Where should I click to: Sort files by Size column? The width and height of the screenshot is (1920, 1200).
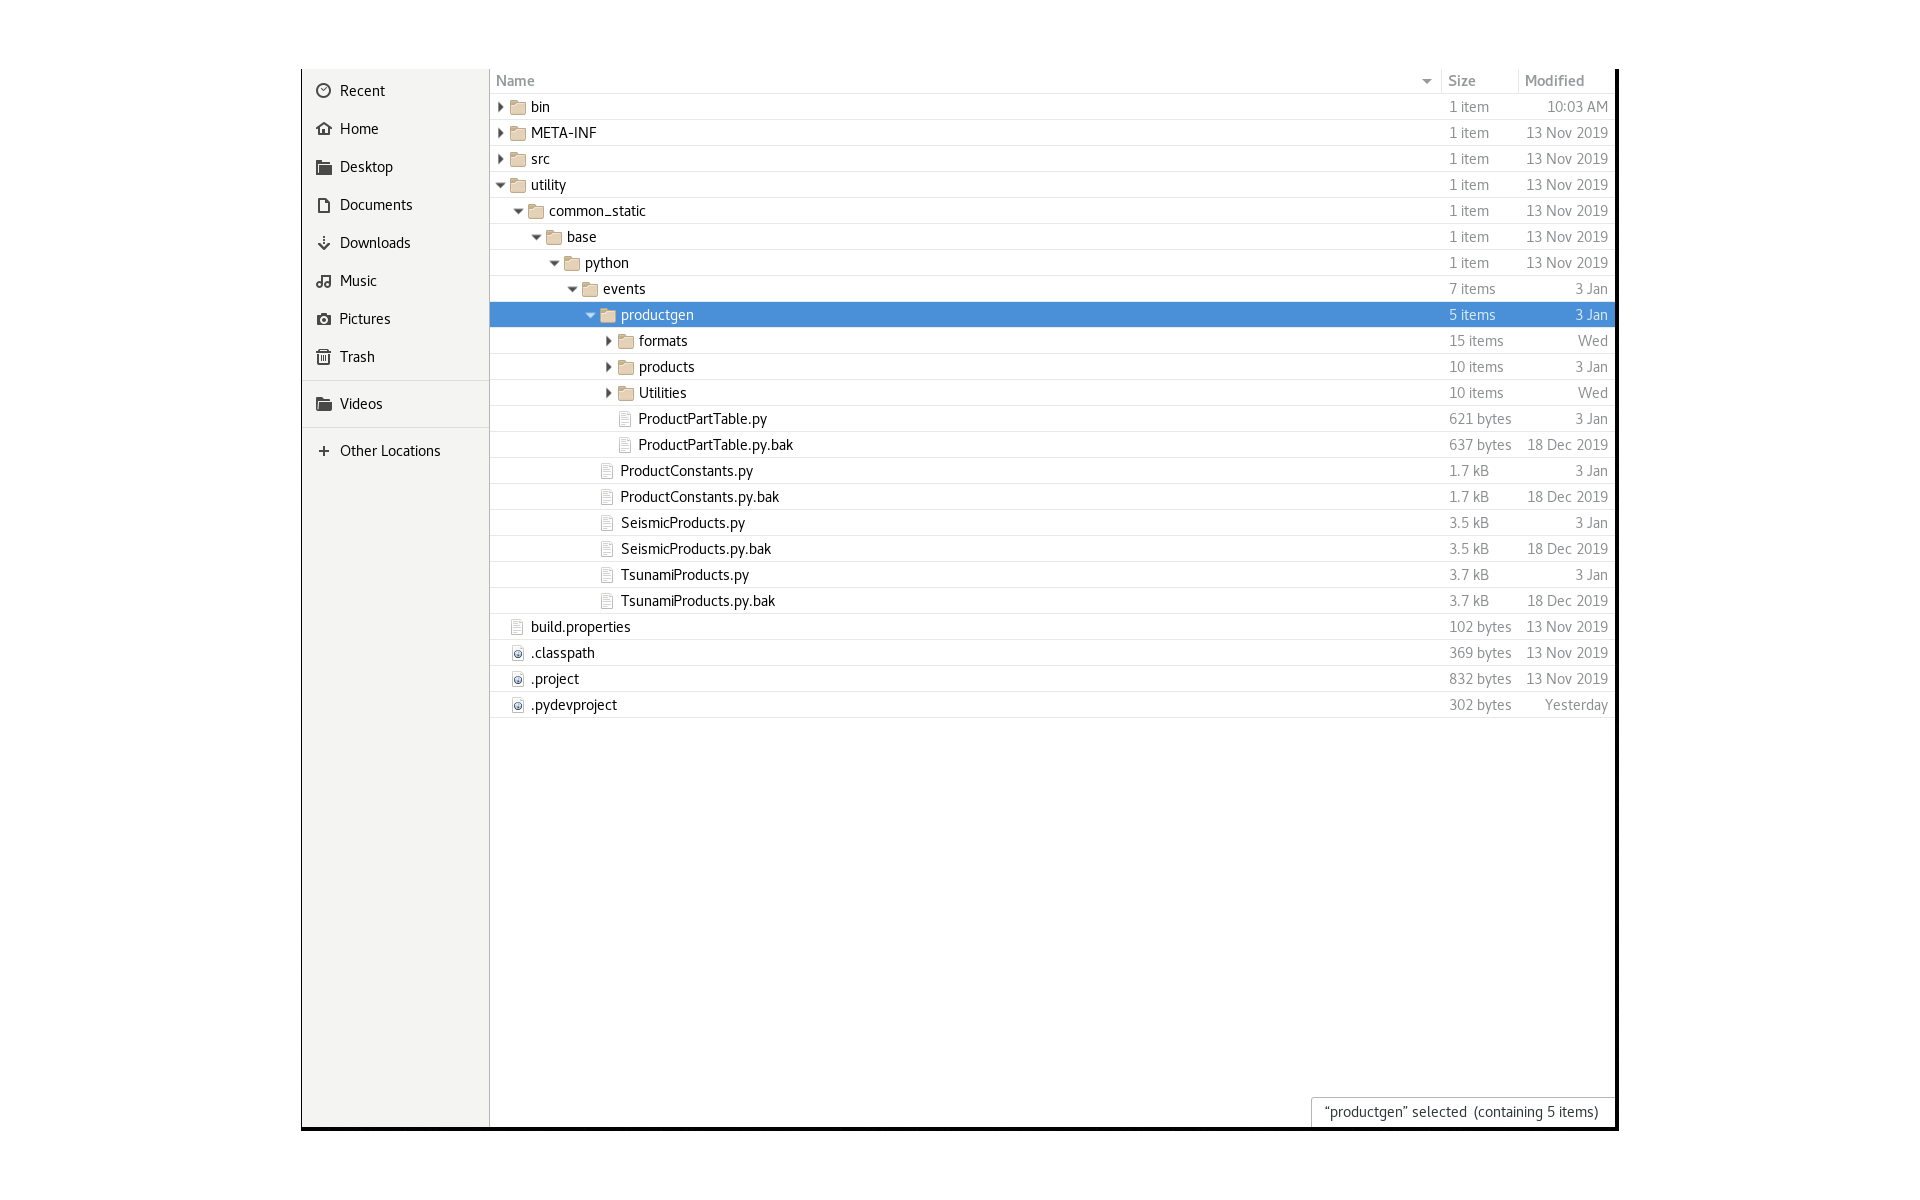coord(1461,81)
